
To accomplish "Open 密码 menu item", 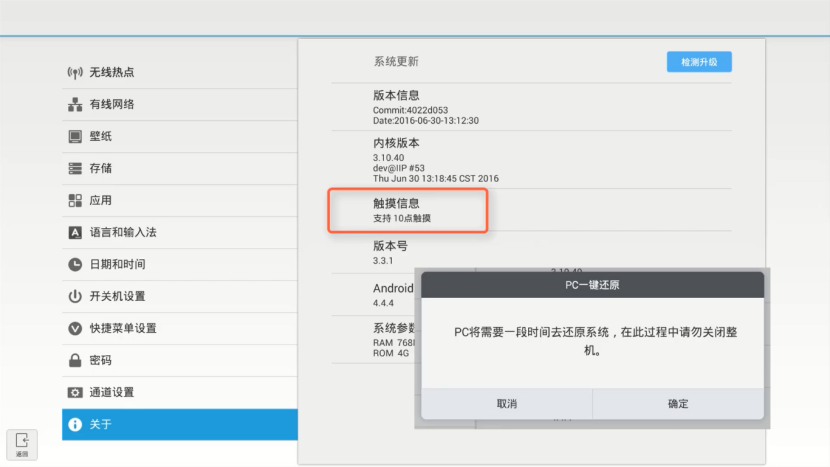I will (179, 361).
